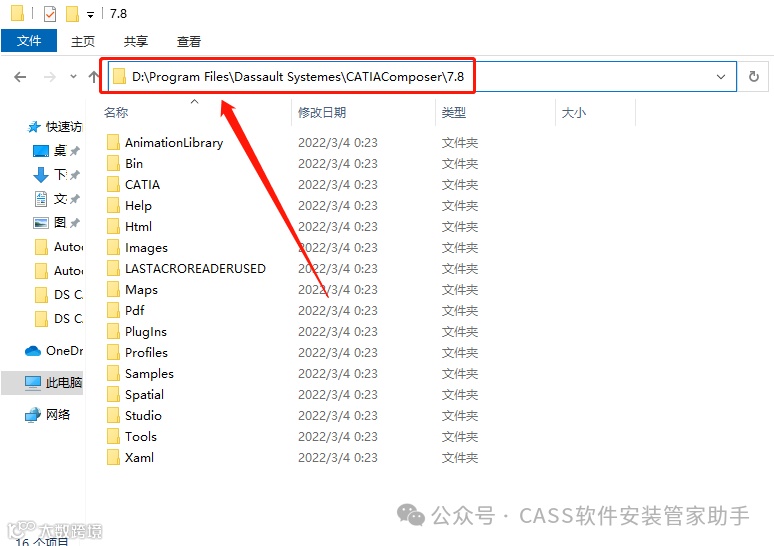Select the CATIA folder icon

click(113, 184)
